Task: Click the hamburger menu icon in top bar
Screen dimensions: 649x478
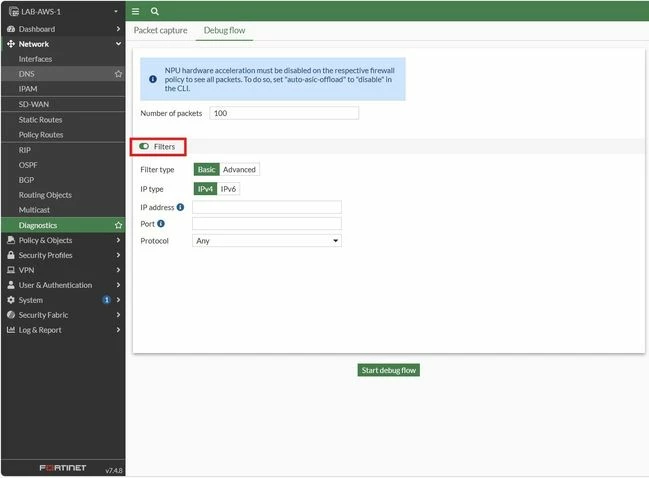Action: pos(135,12)
